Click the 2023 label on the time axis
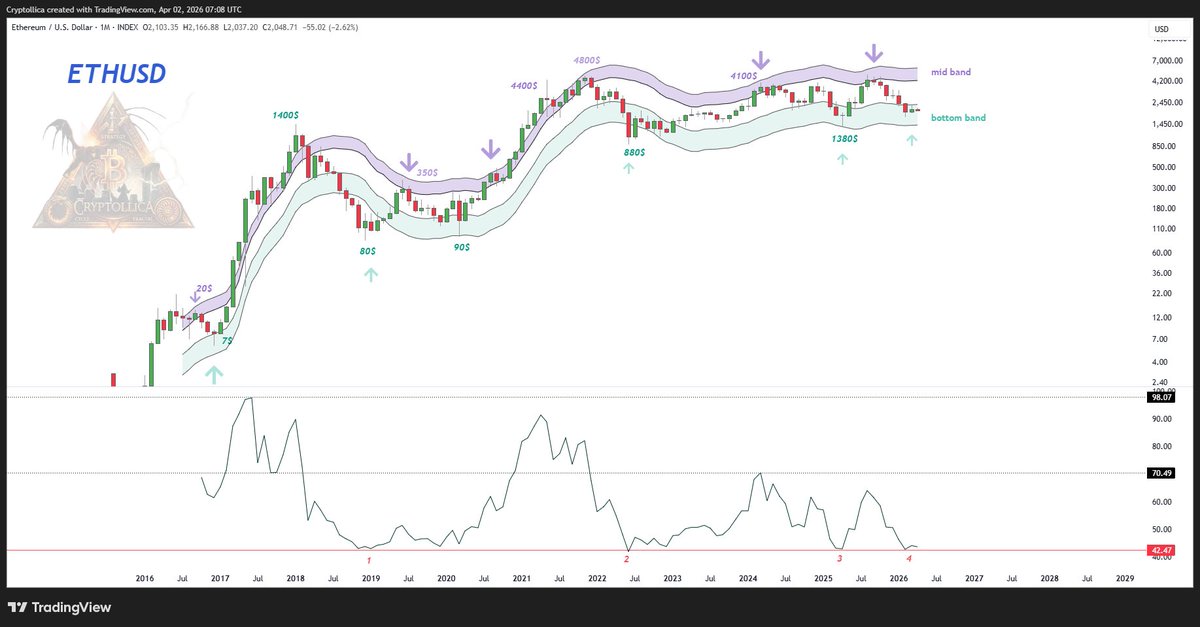Image resolution: width=1200 pixels, height=627 pixels. point(672,579)
